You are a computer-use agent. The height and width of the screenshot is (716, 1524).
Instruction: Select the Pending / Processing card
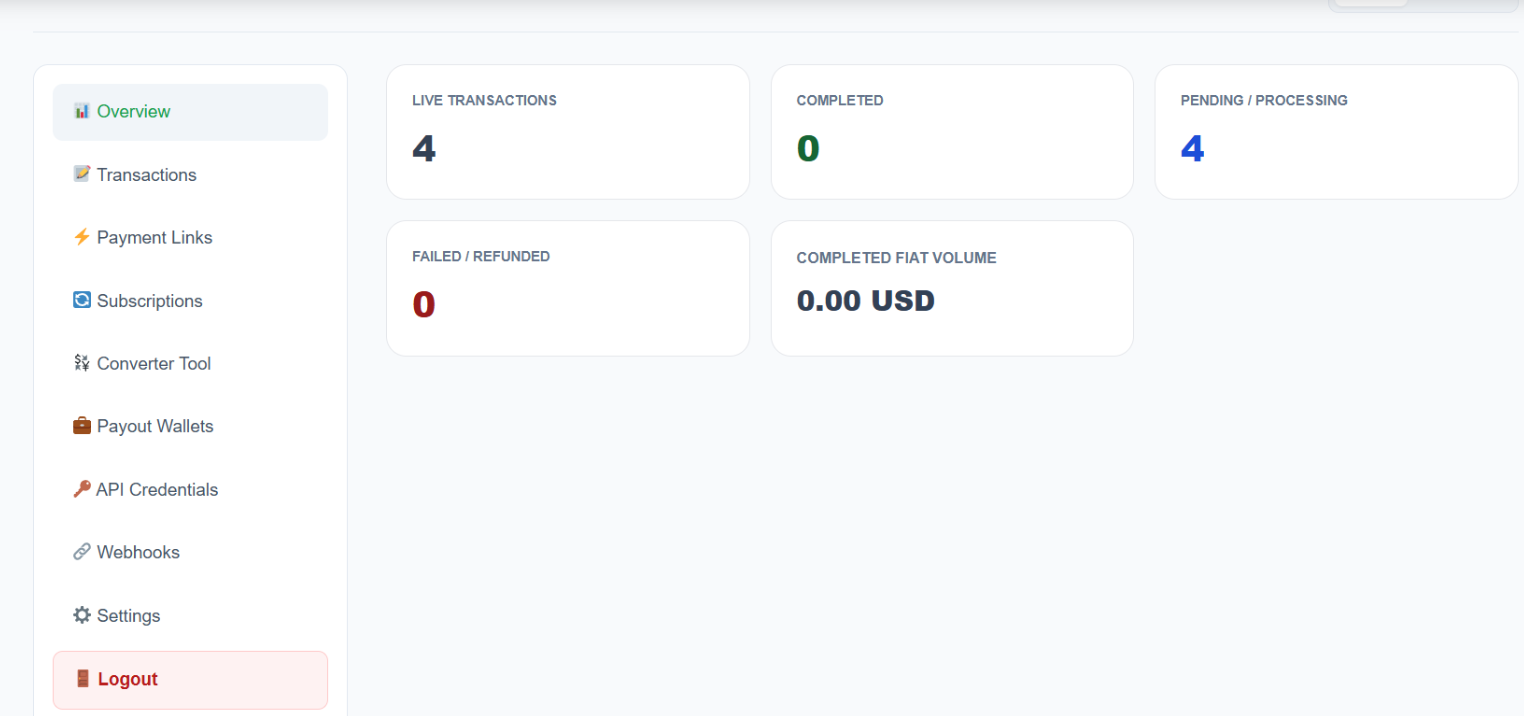[x=1336, y=132]
